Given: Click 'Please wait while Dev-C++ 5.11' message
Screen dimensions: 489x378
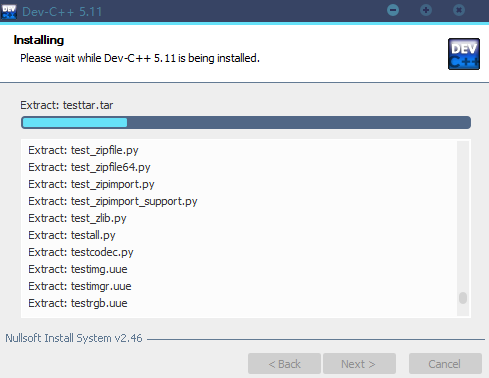Looking at the screenshot, I should (x=140, y=58).
